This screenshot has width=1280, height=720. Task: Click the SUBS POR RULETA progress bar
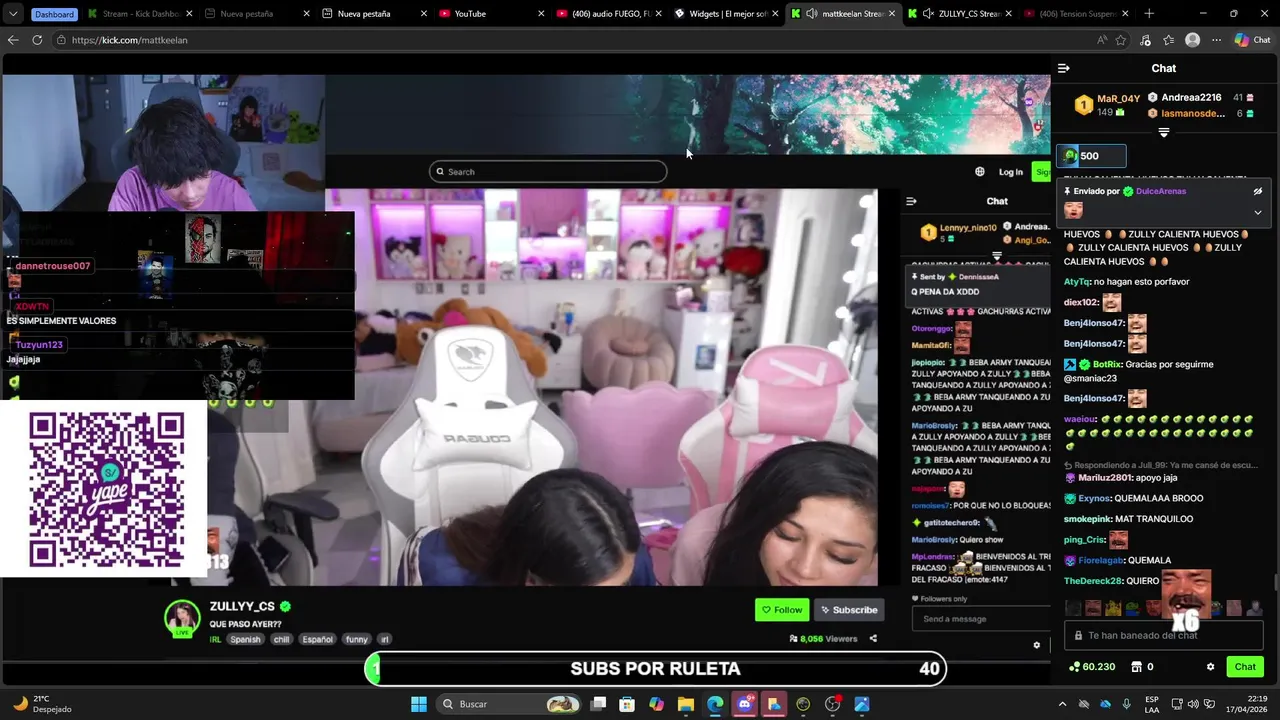[655, 669]
